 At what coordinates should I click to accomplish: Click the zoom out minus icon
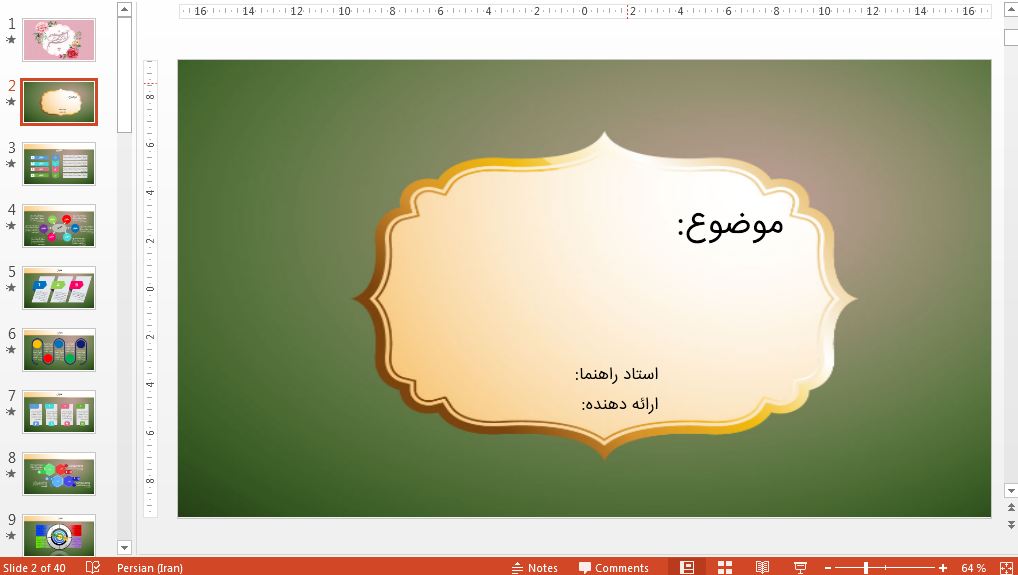828,567
